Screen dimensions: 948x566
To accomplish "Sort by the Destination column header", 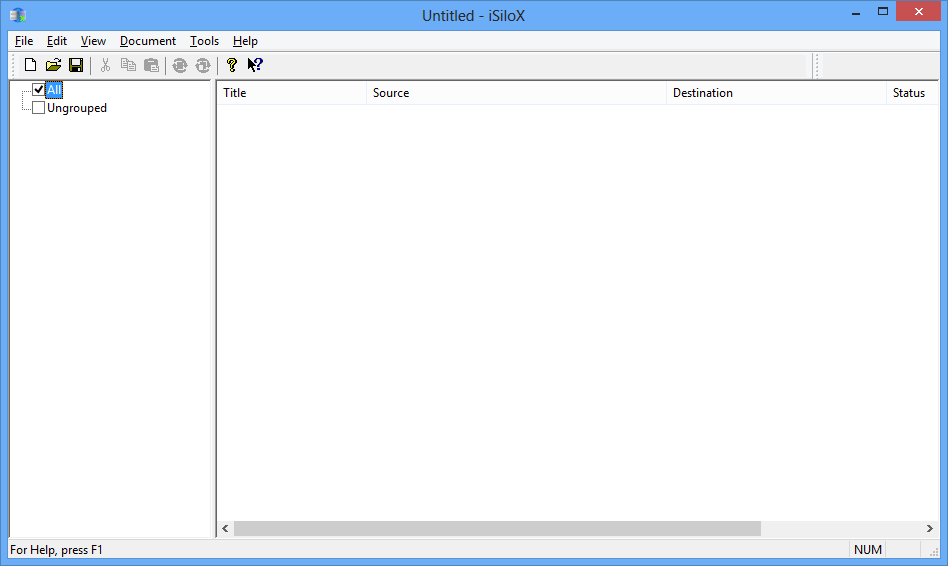I will coord(776,93).
